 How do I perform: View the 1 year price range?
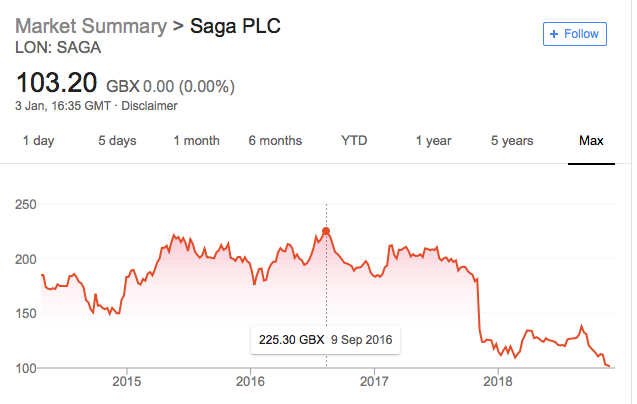[x=433, y=141]
